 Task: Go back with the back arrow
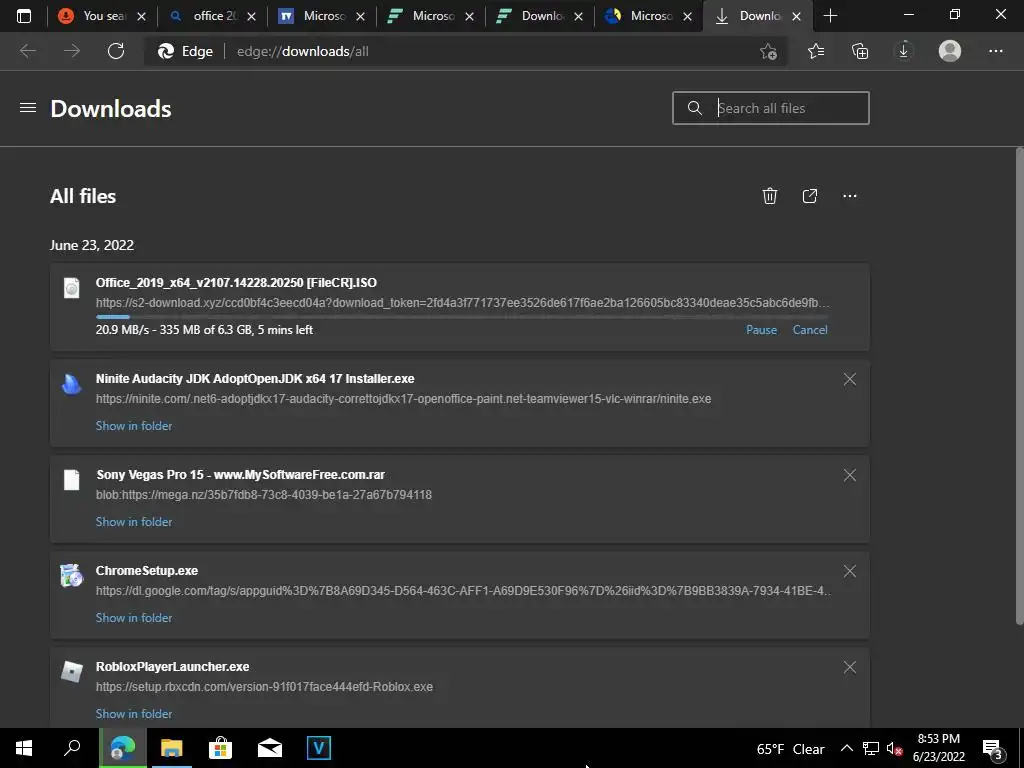pos(28,51)
